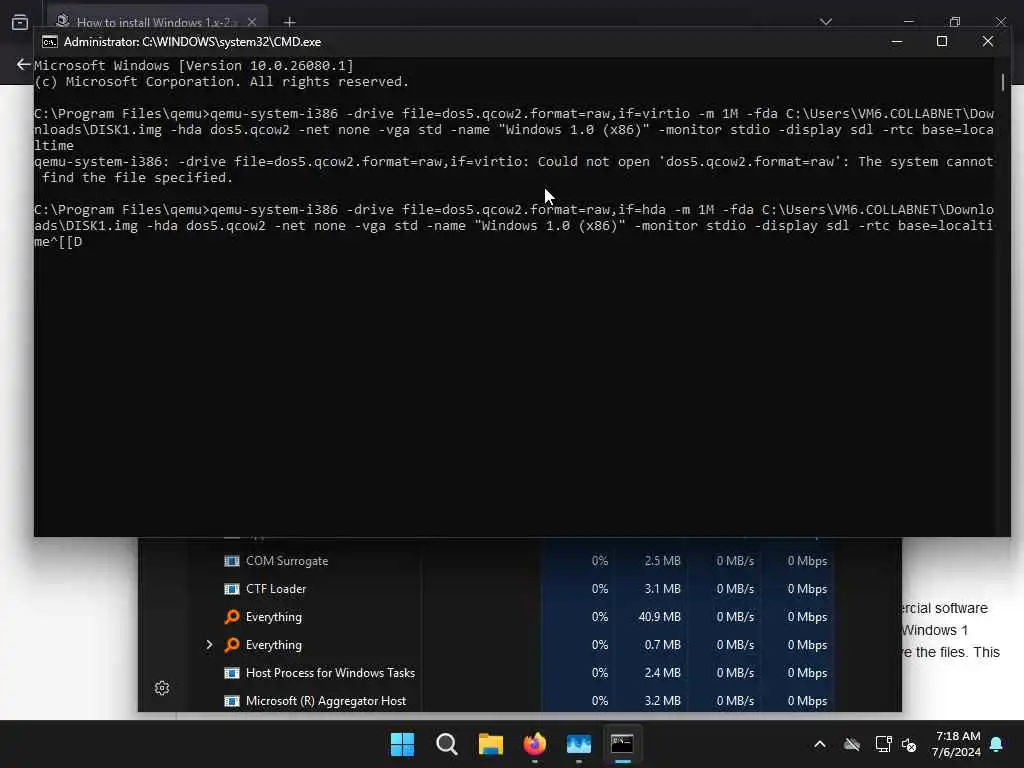
Task: Open Firefox from the taskbar
Action: click(535, 744)
